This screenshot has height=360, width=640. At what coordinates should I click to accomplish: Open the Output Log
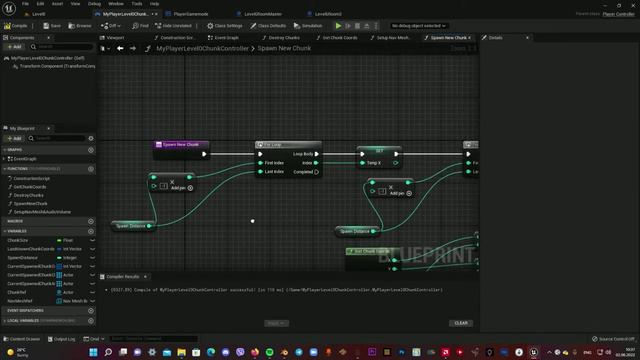pos(62,339)
